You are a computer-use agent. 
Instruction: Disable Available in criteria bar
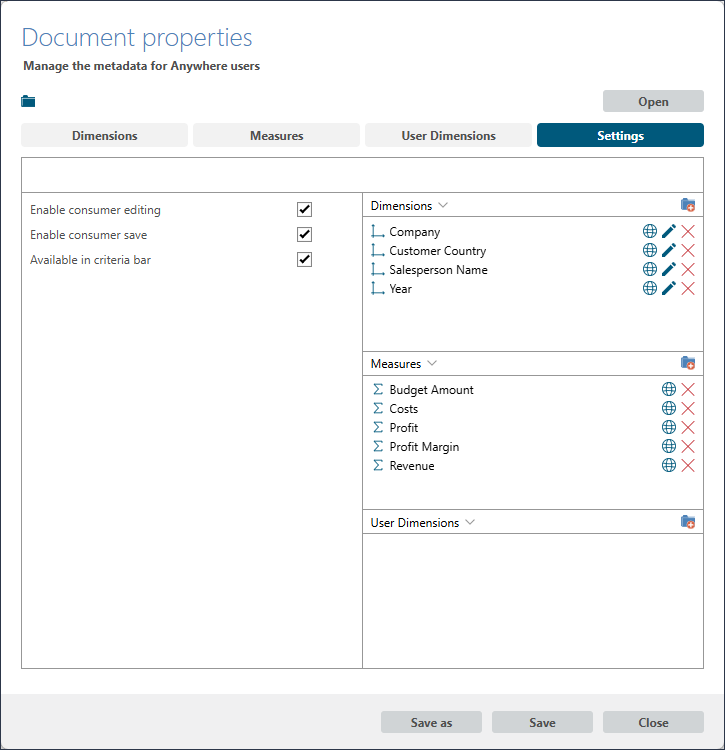point(305,260)
